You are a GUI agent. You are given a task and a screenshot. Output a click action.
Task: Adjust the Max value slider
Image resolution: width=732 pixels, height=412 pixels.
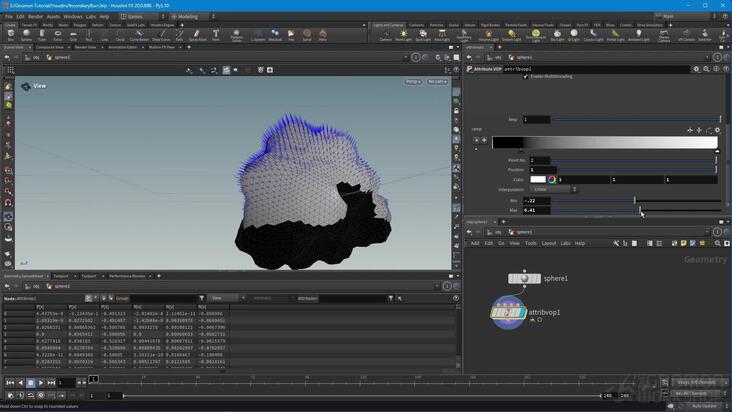coord(636,210)
